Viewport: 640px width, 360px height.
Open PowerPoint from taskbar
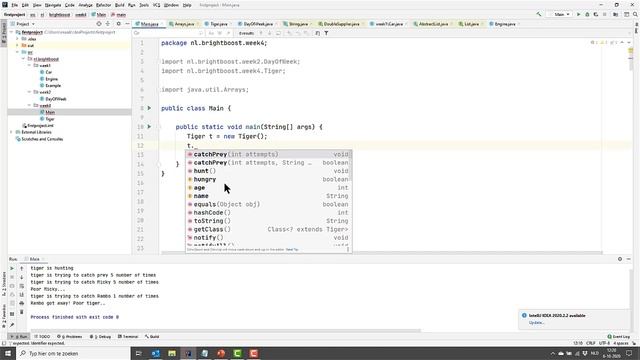pos(221,353)
